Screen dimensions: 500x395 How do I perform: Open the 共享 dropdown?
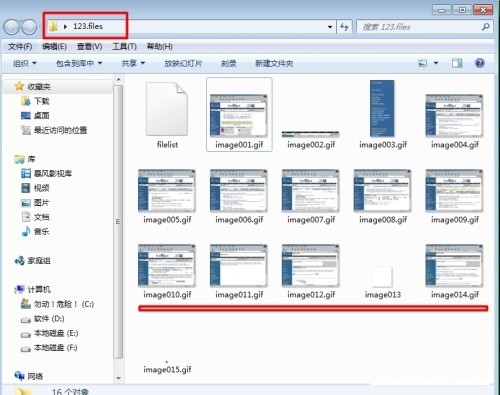tap(133, 63)
